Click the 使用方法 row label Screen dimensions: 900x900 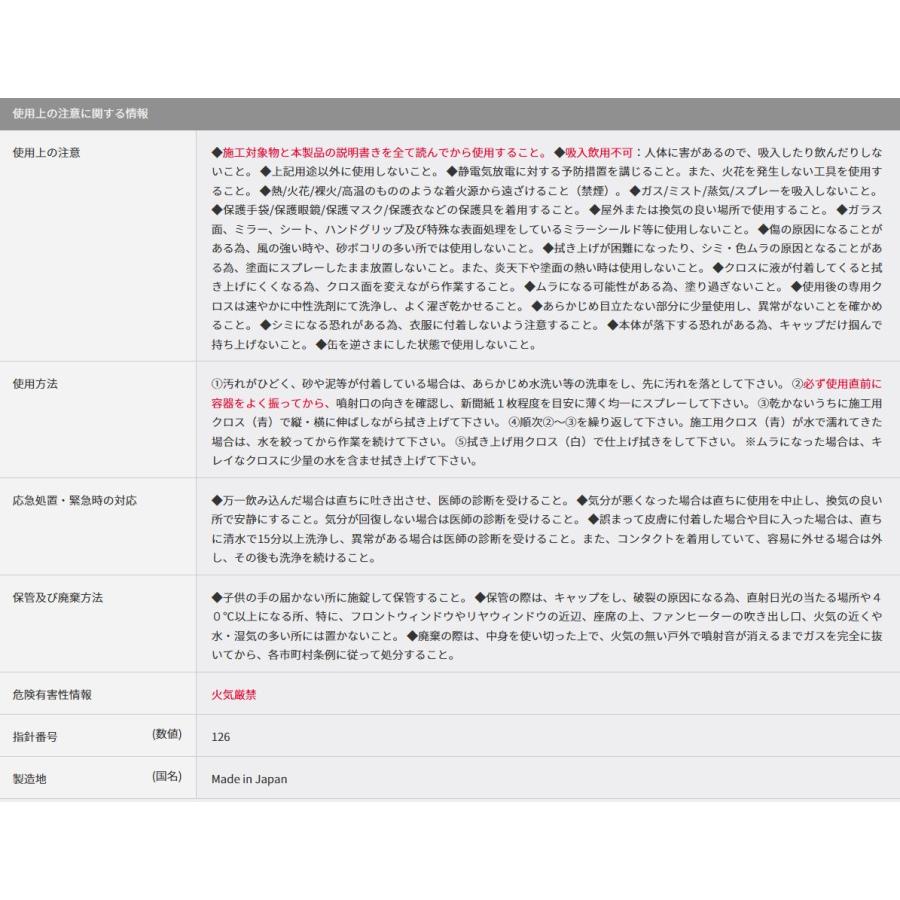[x=35, y=384]
